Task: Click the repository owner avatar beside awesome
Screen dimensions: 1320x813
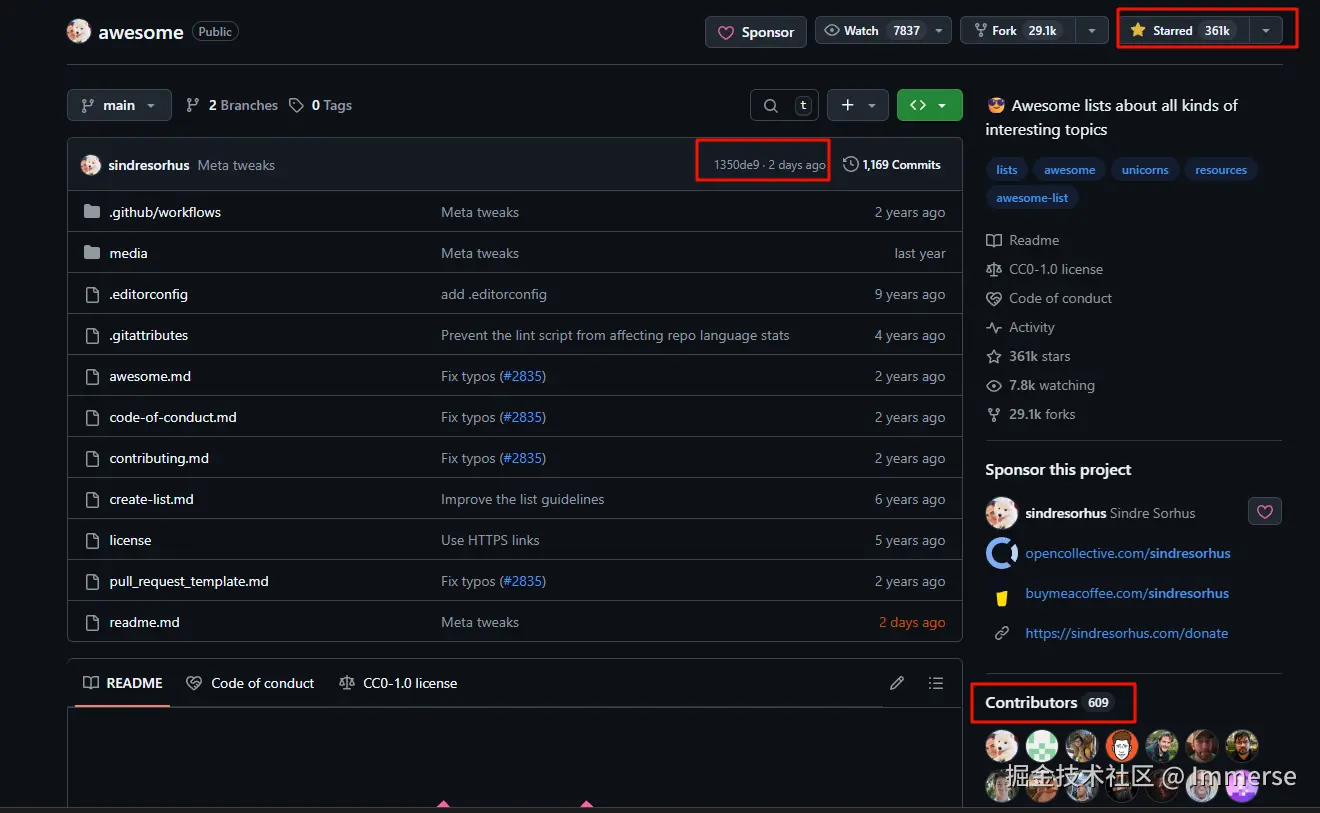Action: pyautogui.click(x=79, y=31)
